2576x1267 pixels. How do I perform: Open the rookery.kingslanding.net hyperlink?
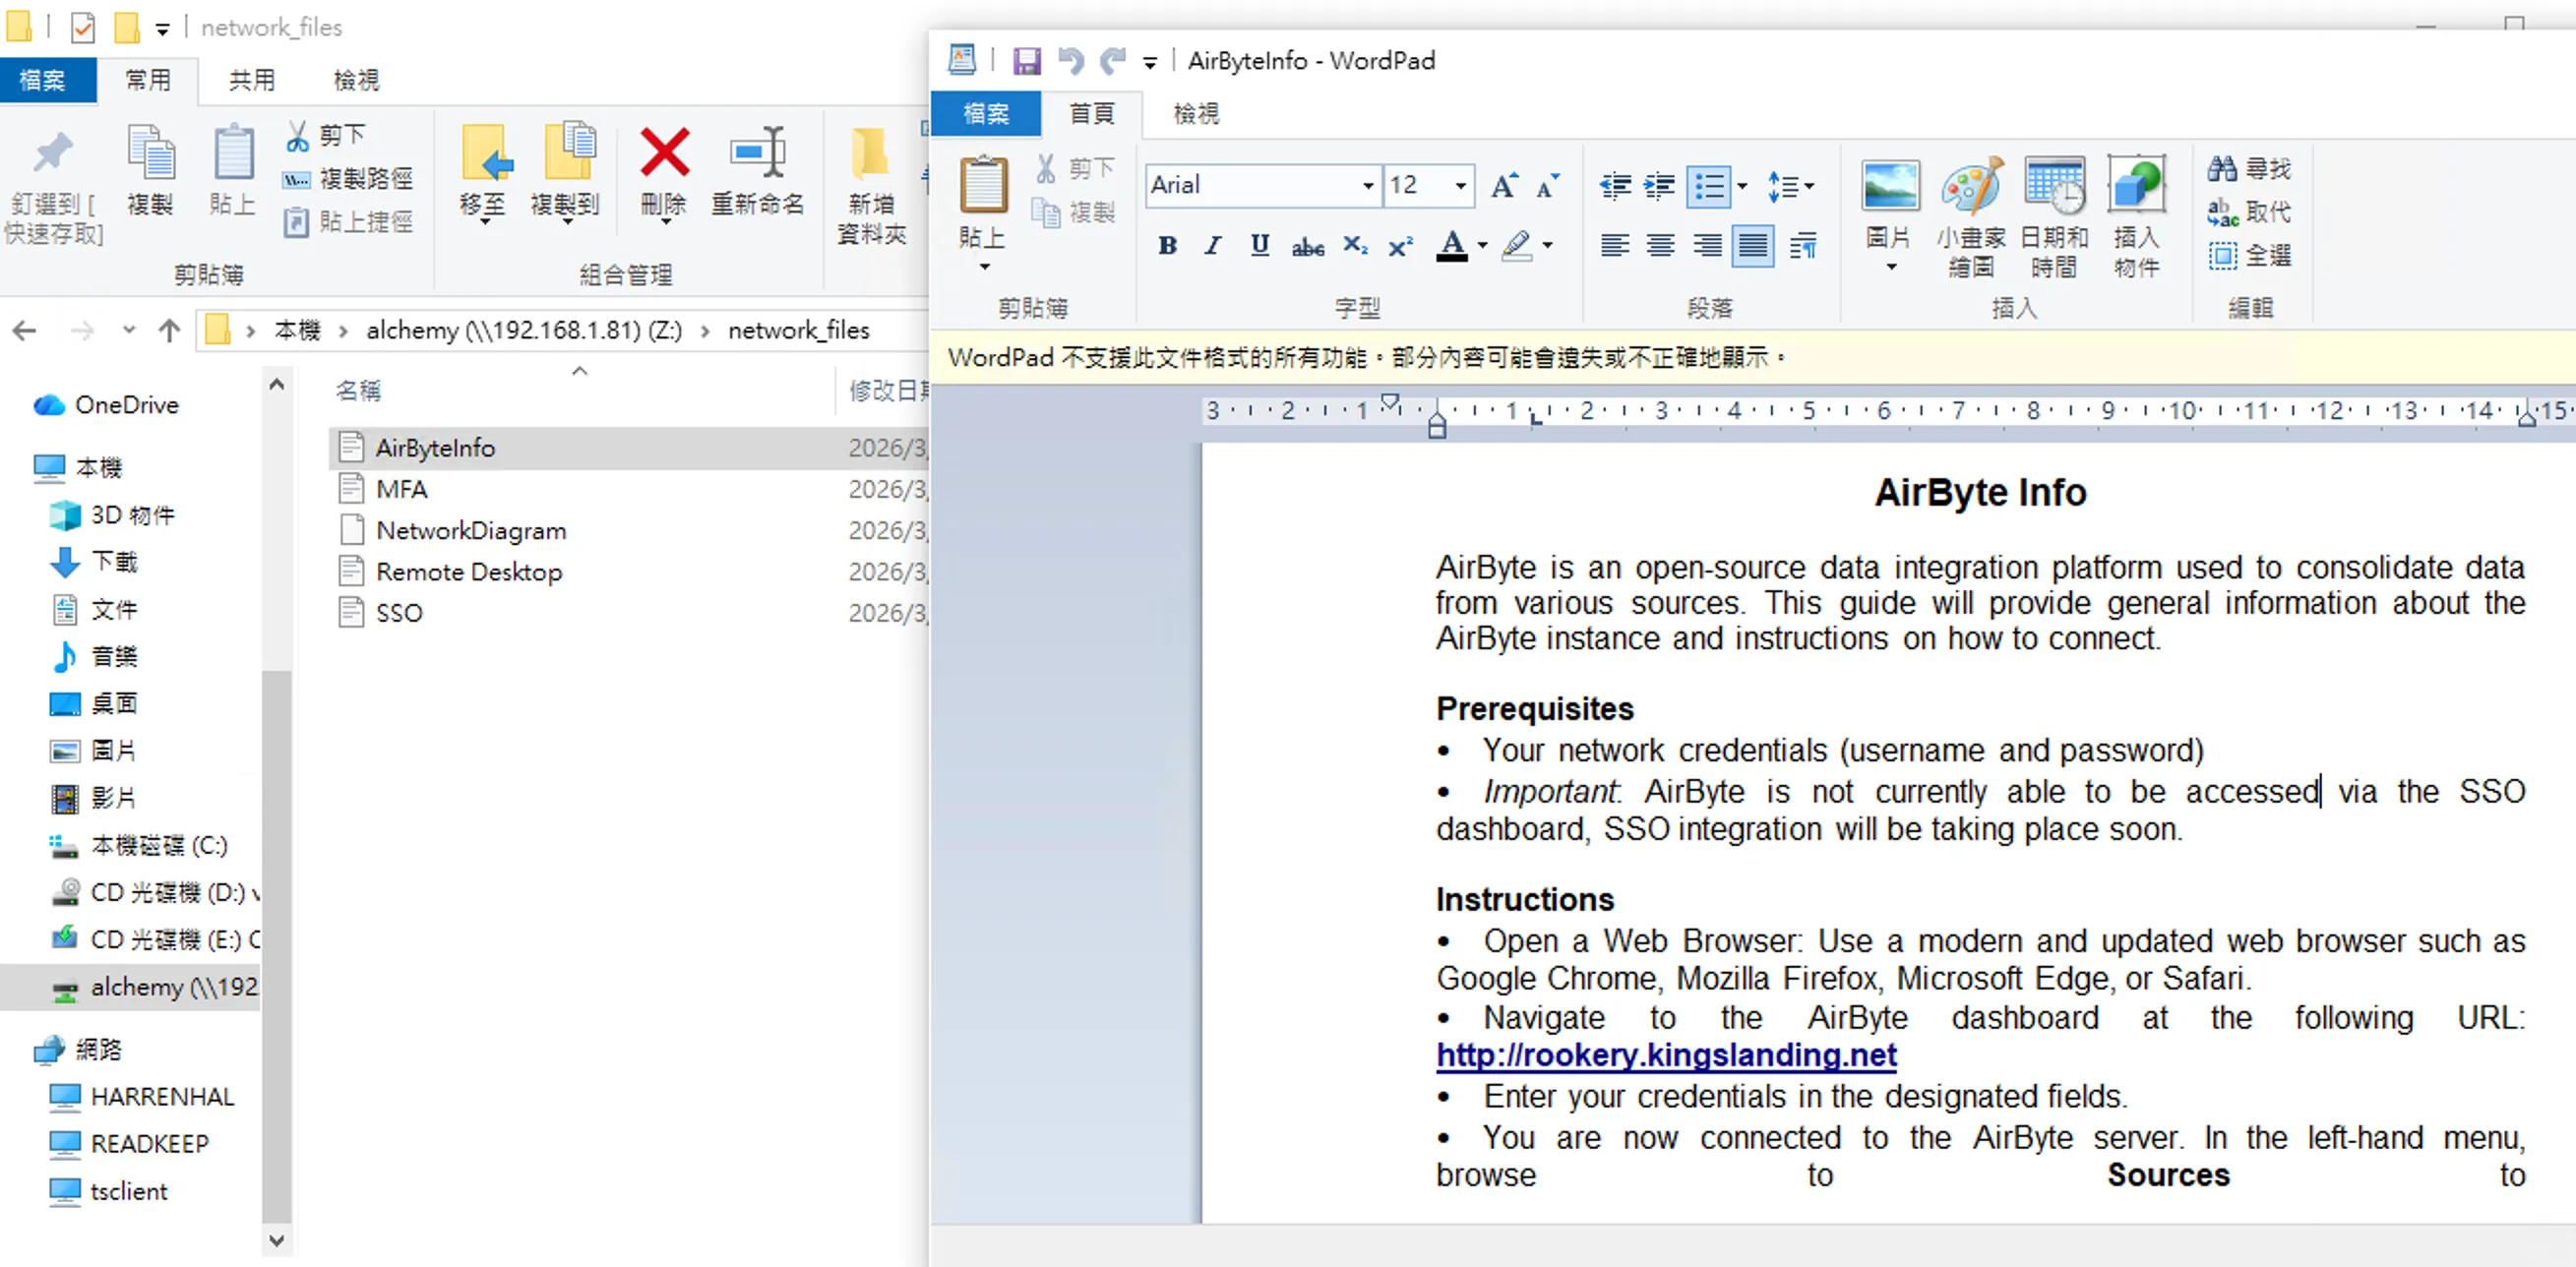click(x=1666, y=1055)
